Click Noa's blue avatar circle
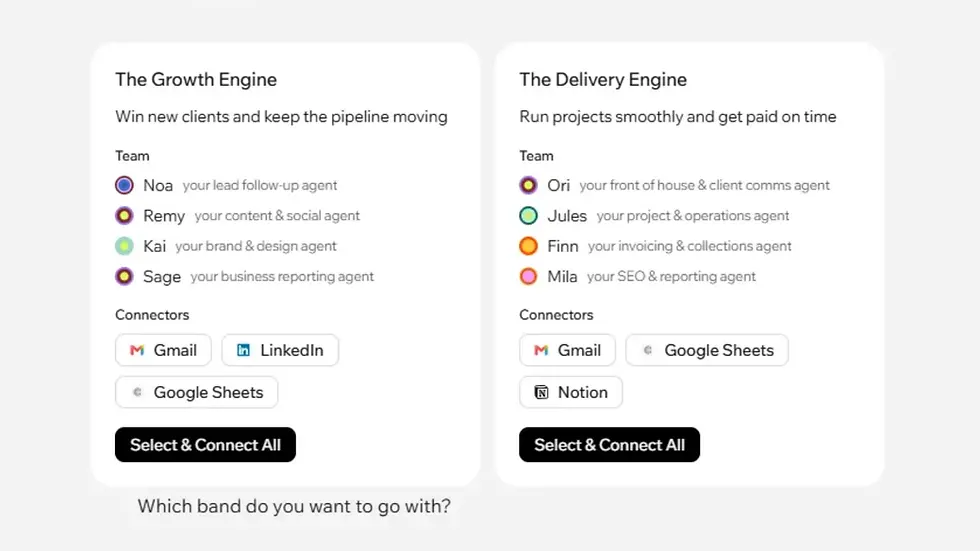The width and height of the screenshot is (980, 551). (124, 185)
